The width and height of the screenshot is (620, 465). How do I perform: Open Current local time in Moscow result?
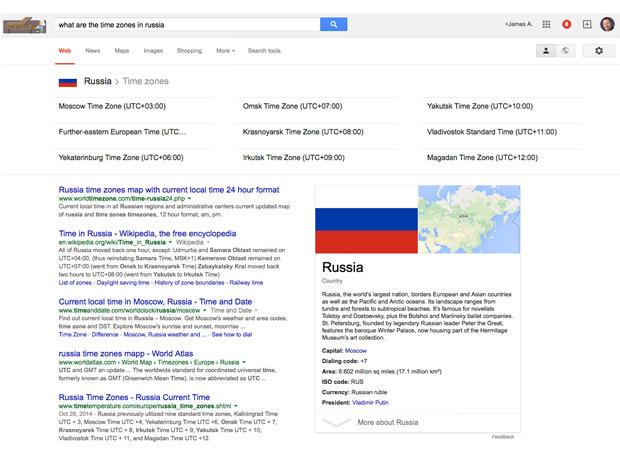pyautogui.click(x=155, y=302)
